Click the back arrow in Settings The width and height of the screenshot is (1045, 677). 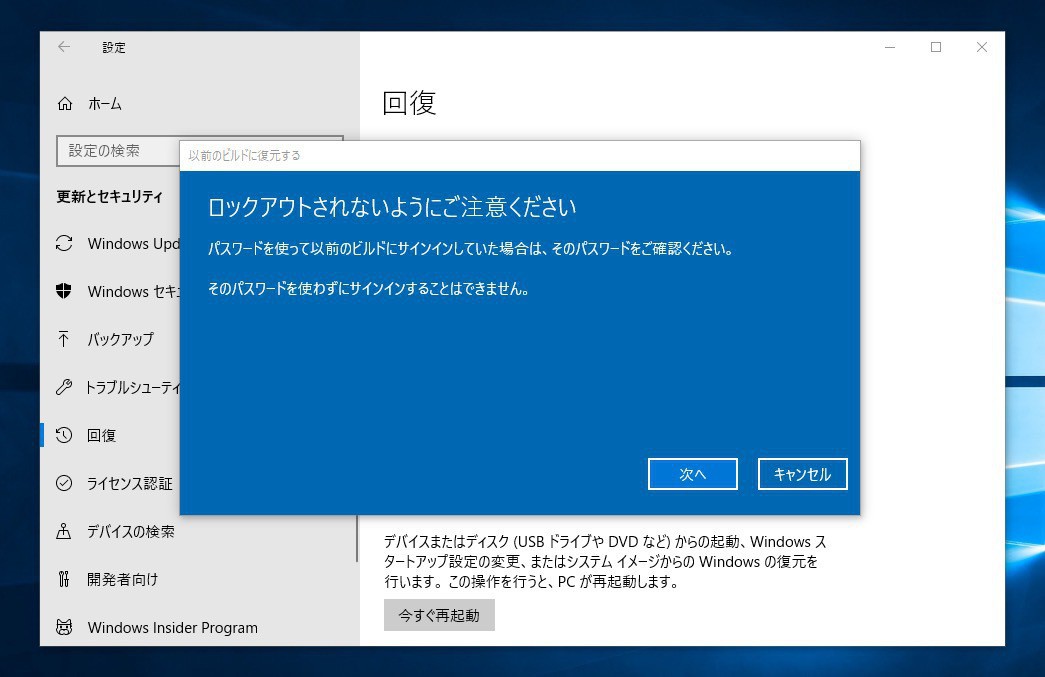pos(64,47)
